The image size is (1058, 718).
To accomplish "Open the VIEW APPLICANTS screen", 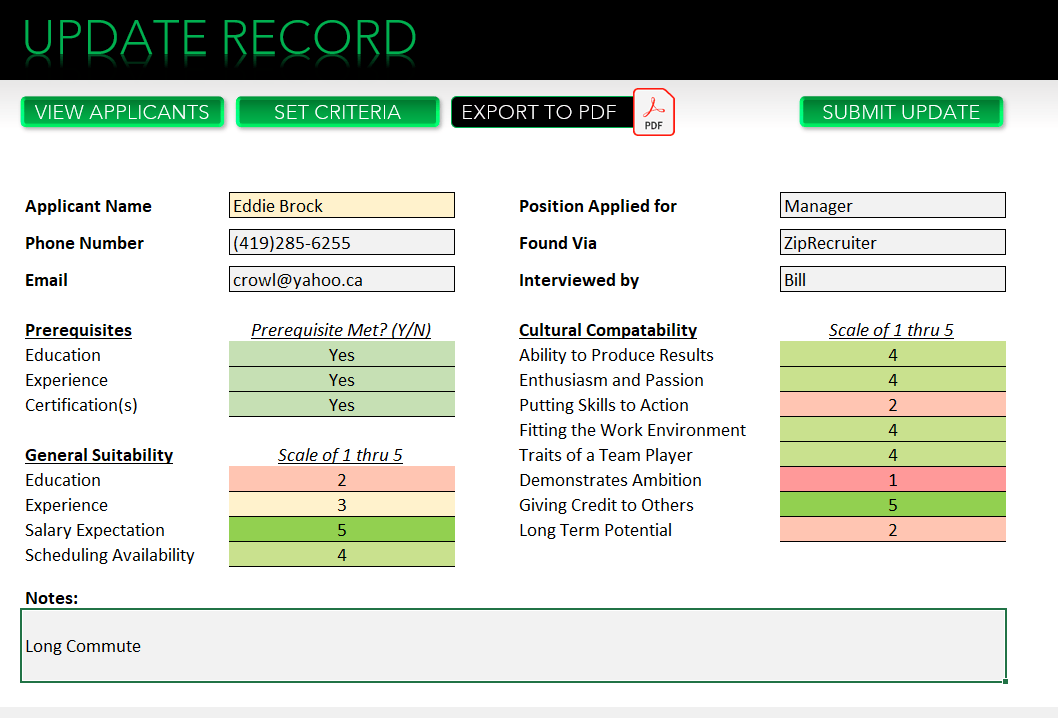I will pos(121,112).
